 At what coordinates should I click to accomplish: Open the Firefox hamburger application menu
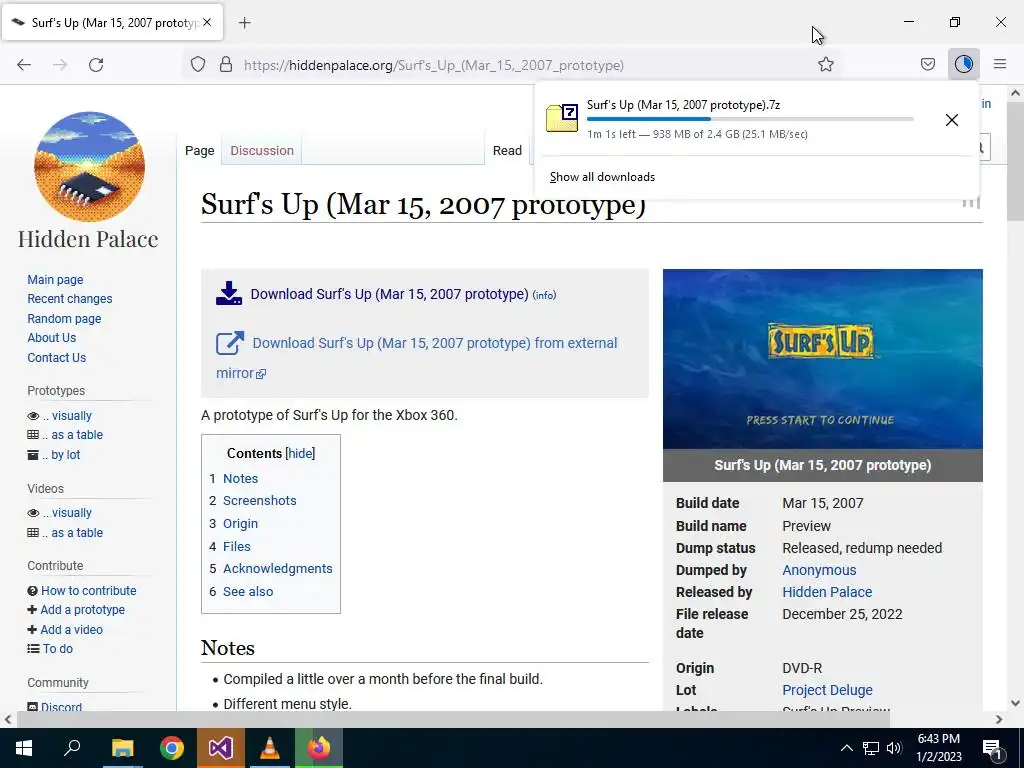click(x=1000, y=64)
